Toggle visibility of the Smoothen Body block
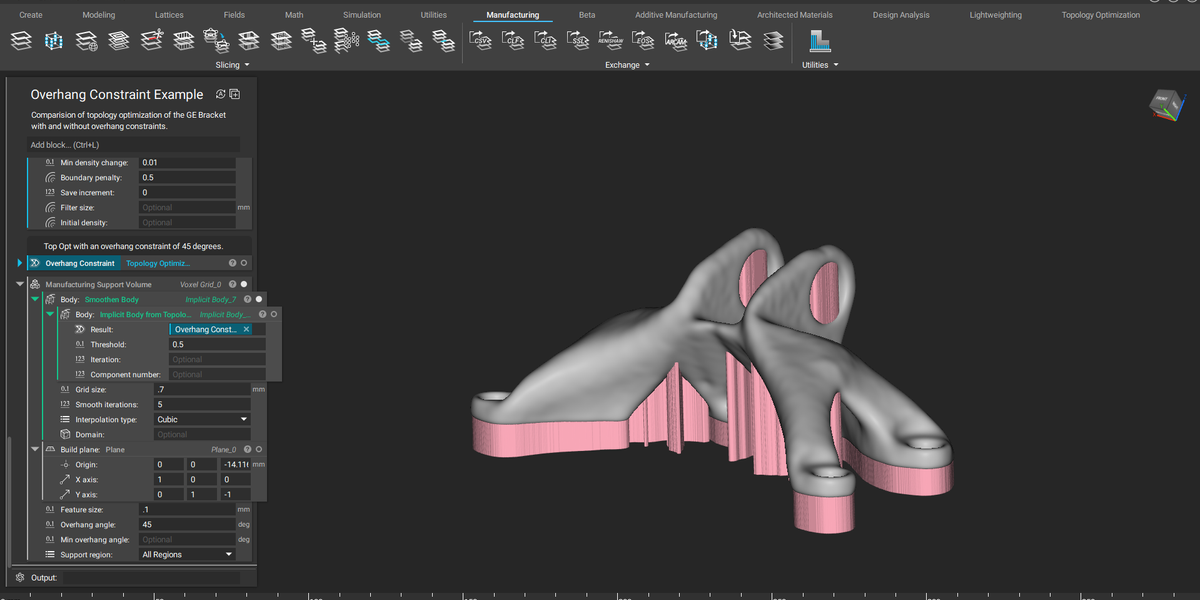The width and height of the screenshot is (1200, 600). (259, 299)
